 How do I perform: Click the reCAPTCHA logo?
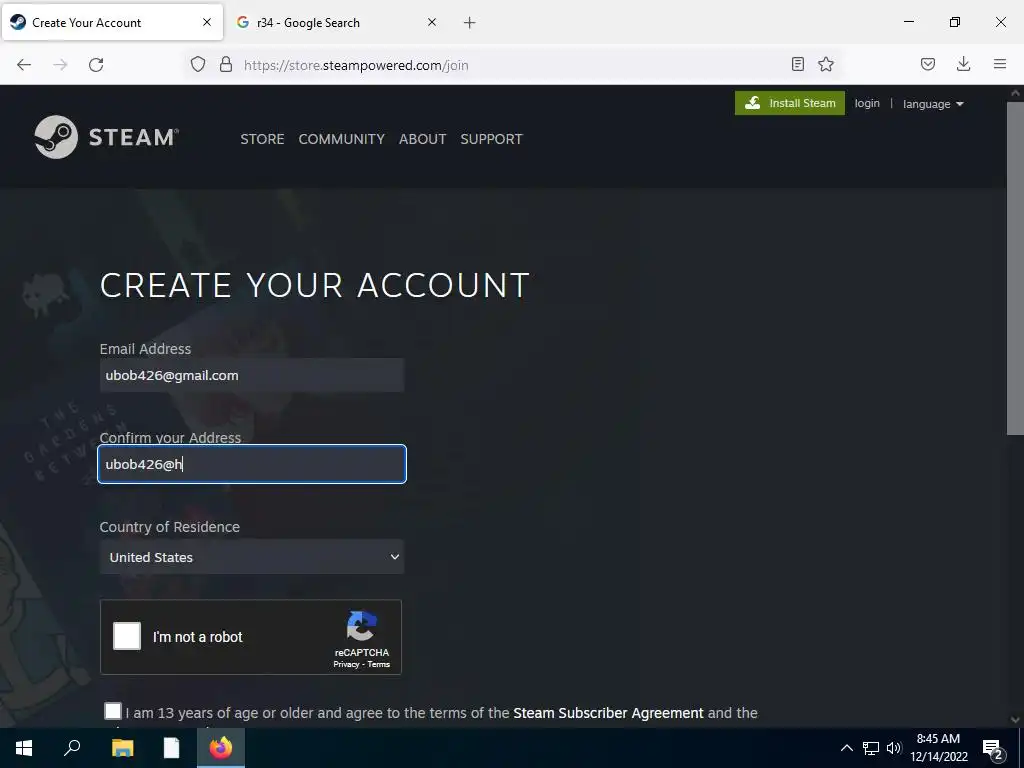(362, 626)
